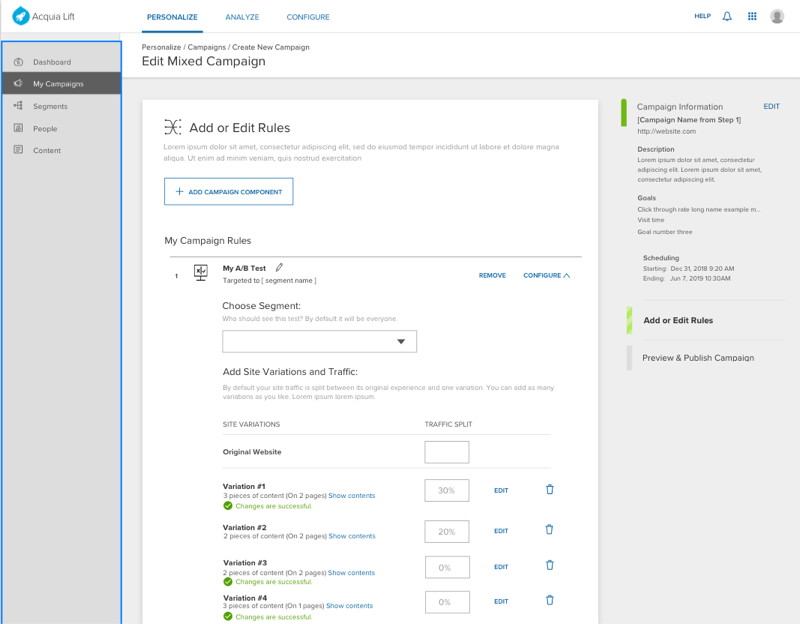The height and width of the screenshot is (624, 800).
Task: Click the pencil icon next to My A/B Test
Action: click(x=279, y=267)
